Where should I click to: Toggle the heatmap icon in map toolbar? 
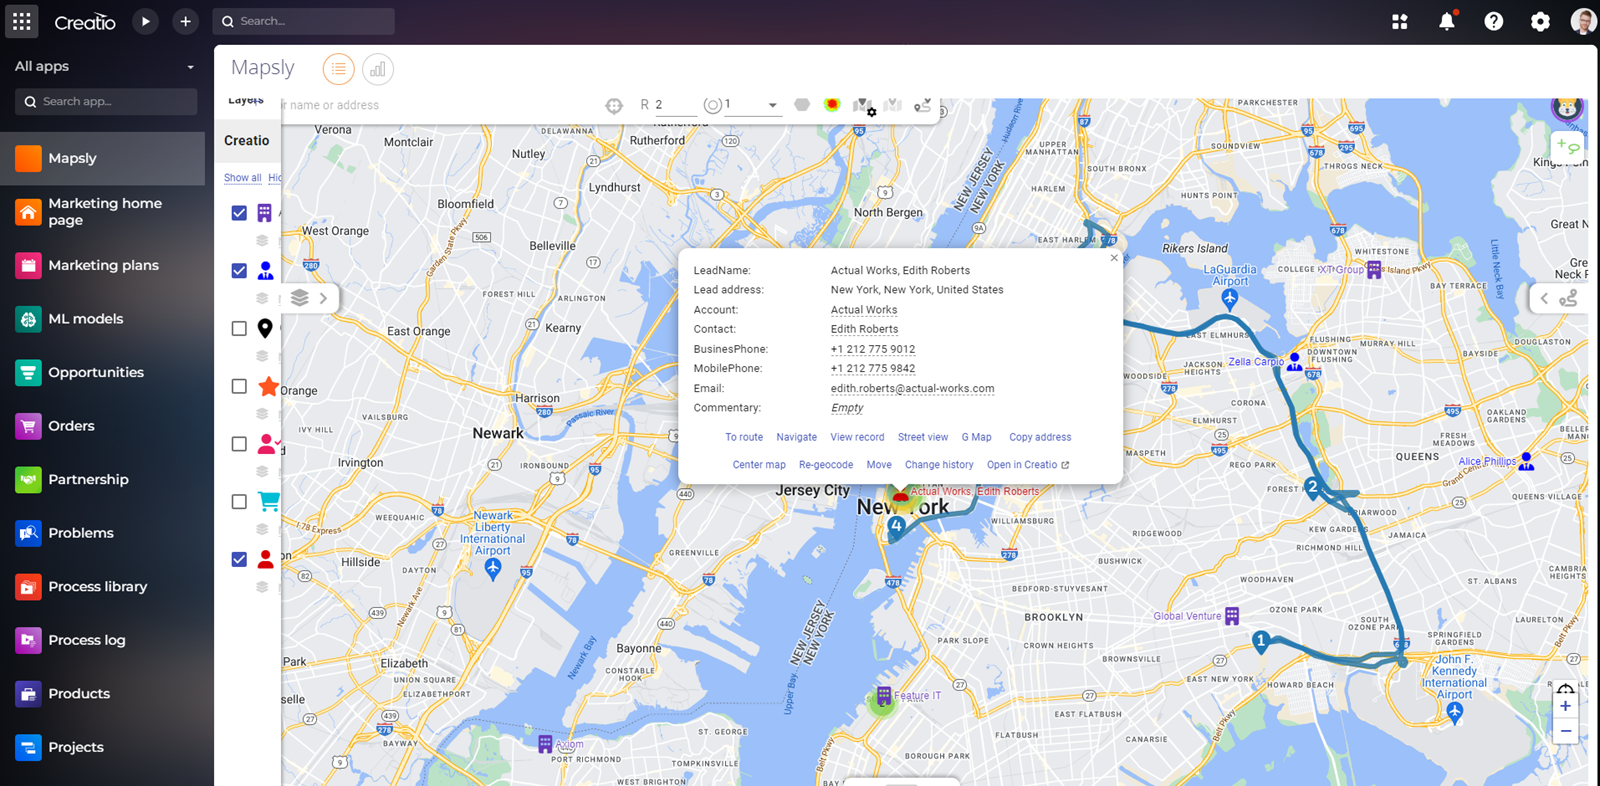point(832,105)
